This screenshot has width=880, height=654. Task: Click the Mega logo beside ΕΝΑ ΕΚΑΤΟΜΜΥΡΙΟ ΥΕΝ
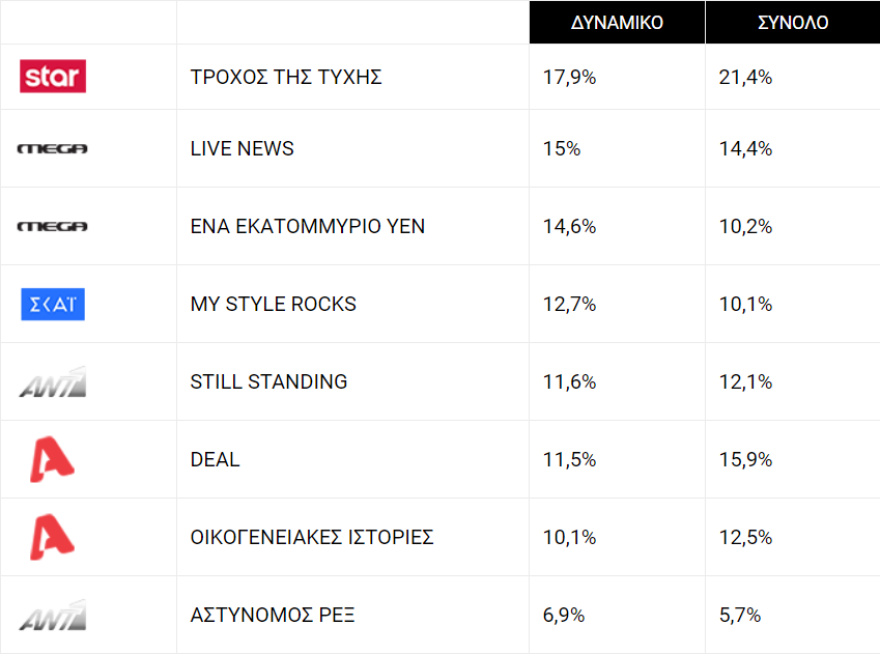[x=53, y=227]
